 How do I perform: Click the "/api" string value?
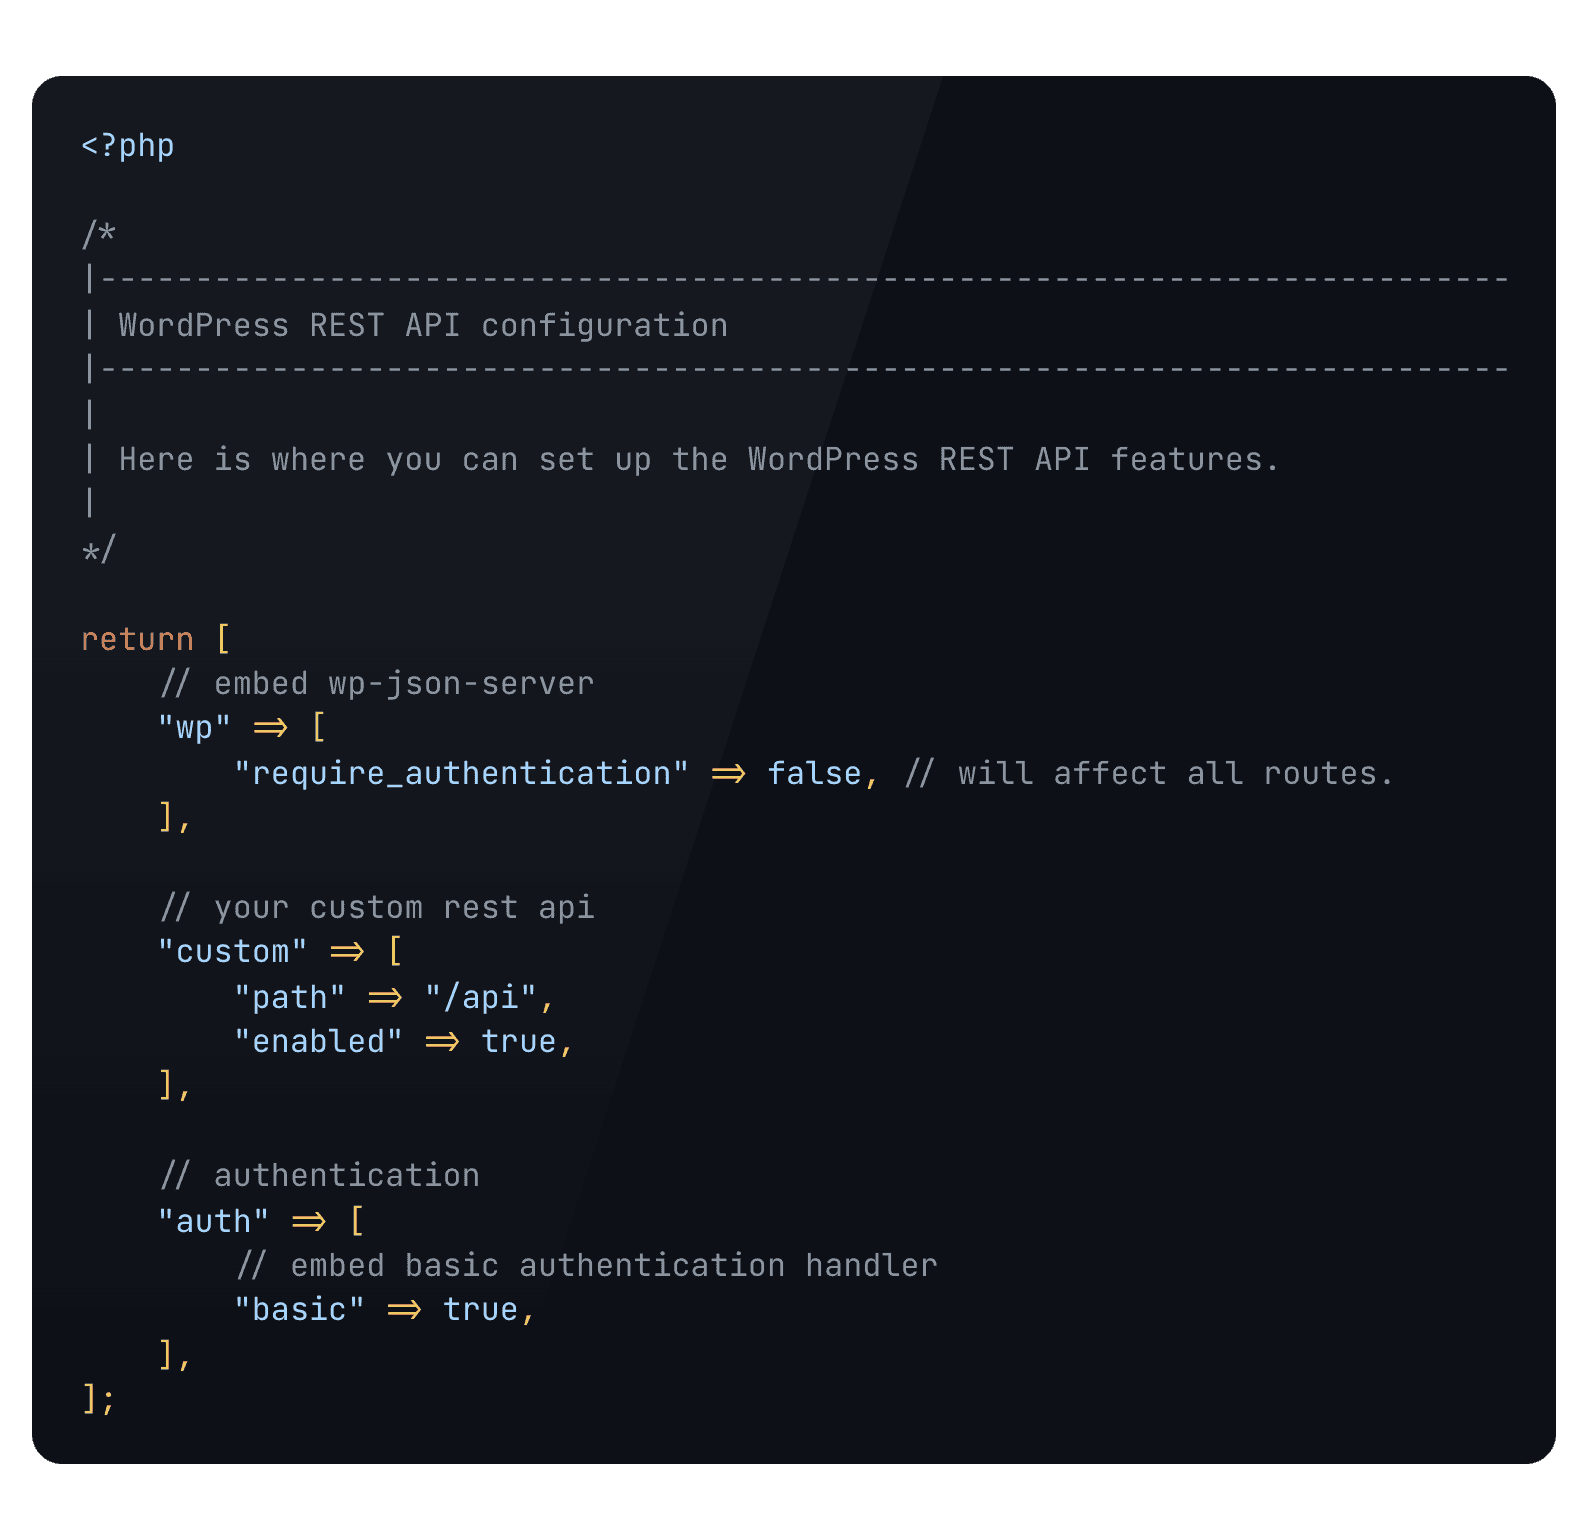coord(480,997)
